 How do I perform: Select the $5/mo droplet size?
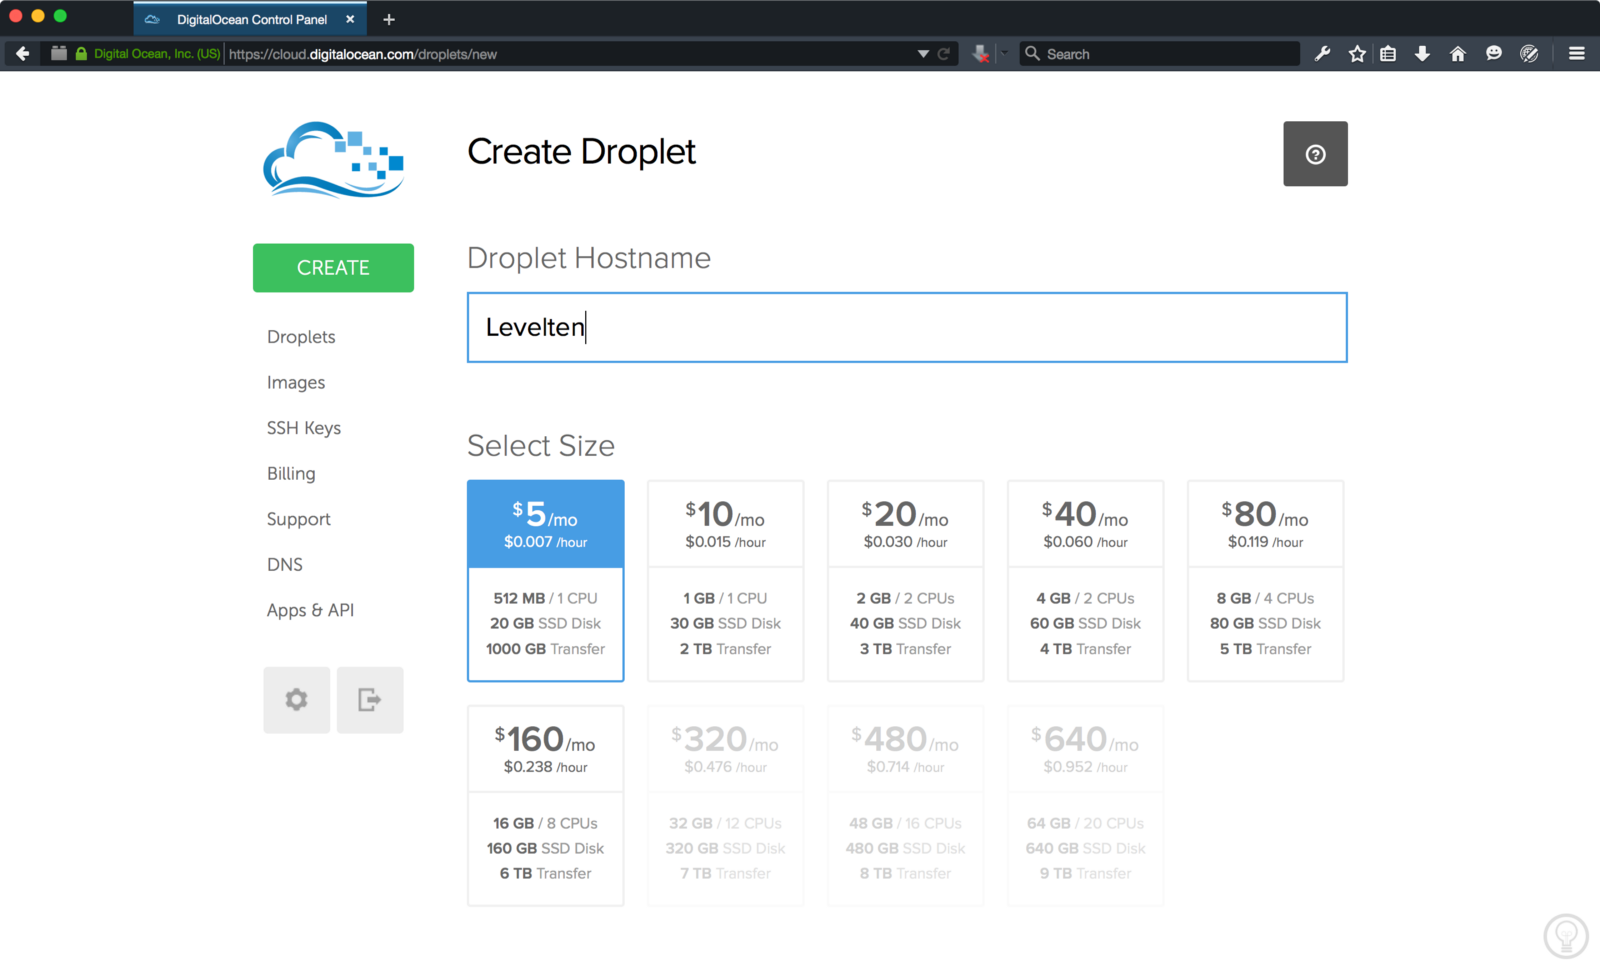point(545,580)
